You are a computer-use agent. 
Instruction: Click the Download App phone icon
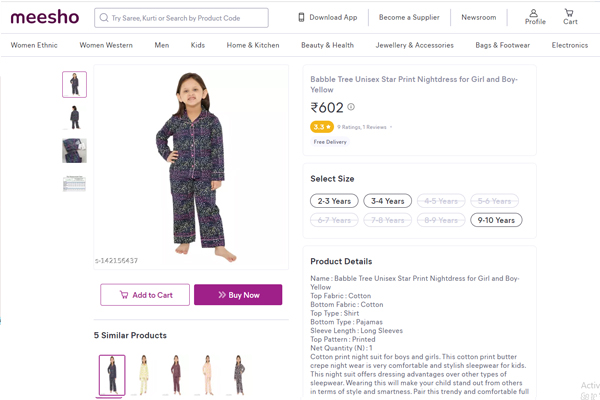pos(302,17)
